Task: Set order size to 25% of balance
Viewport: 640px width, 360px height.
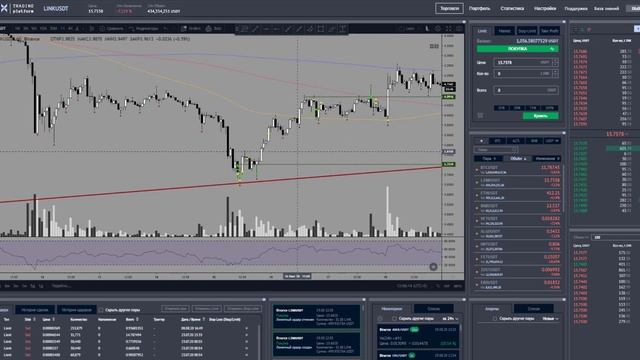Action: 501,108
